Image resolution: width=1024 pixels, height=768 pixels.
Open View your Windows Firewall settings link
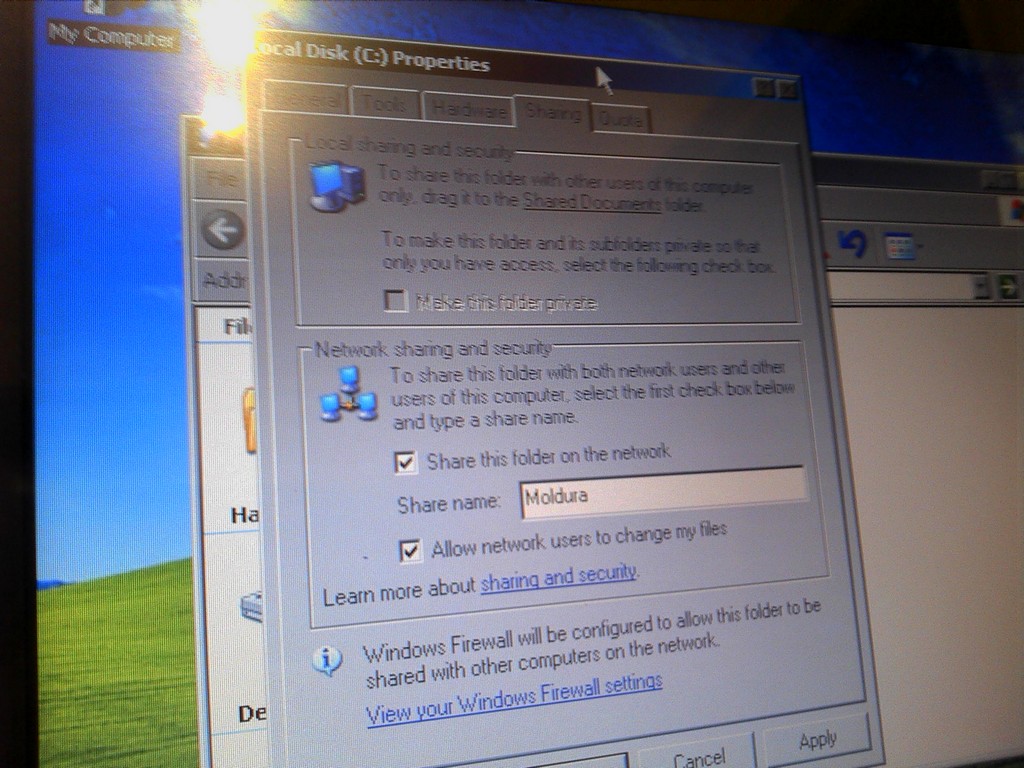point(514,699)
